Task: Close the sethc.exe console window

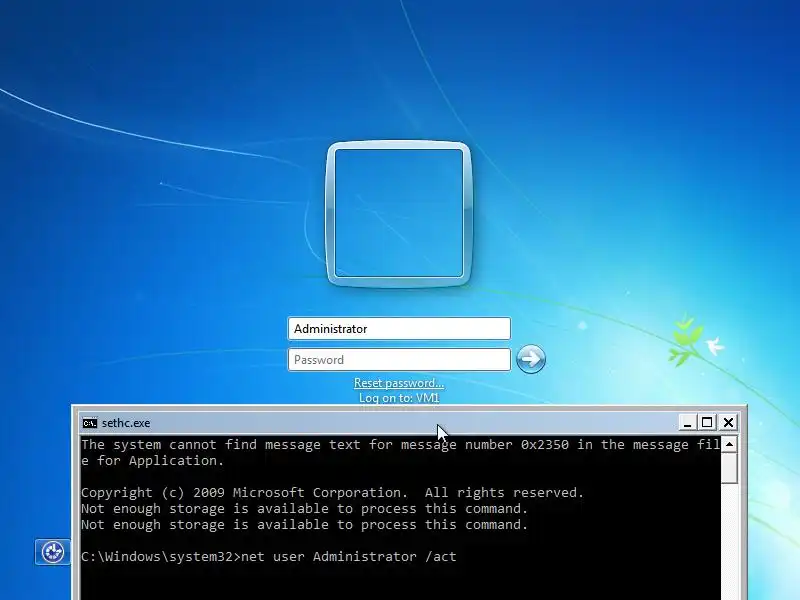Action: (728, 422)
